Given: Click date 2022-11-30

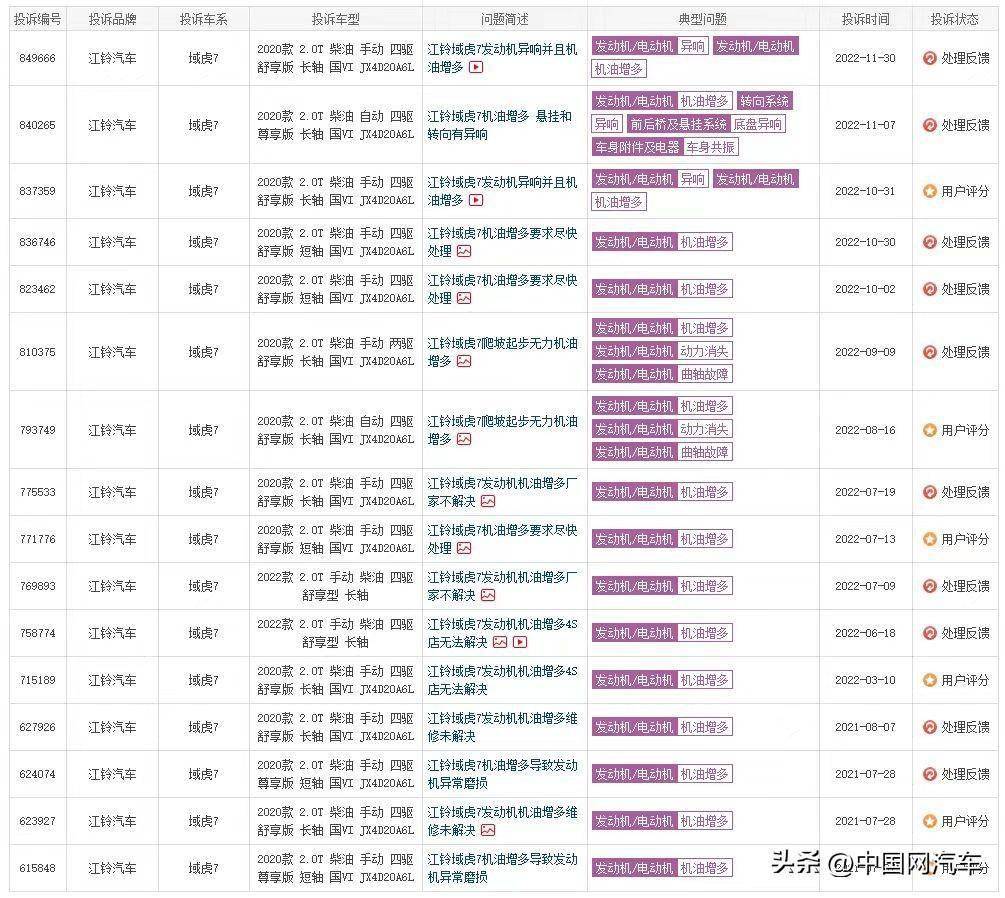Looking at the screenshot, I should coord(865,58).
